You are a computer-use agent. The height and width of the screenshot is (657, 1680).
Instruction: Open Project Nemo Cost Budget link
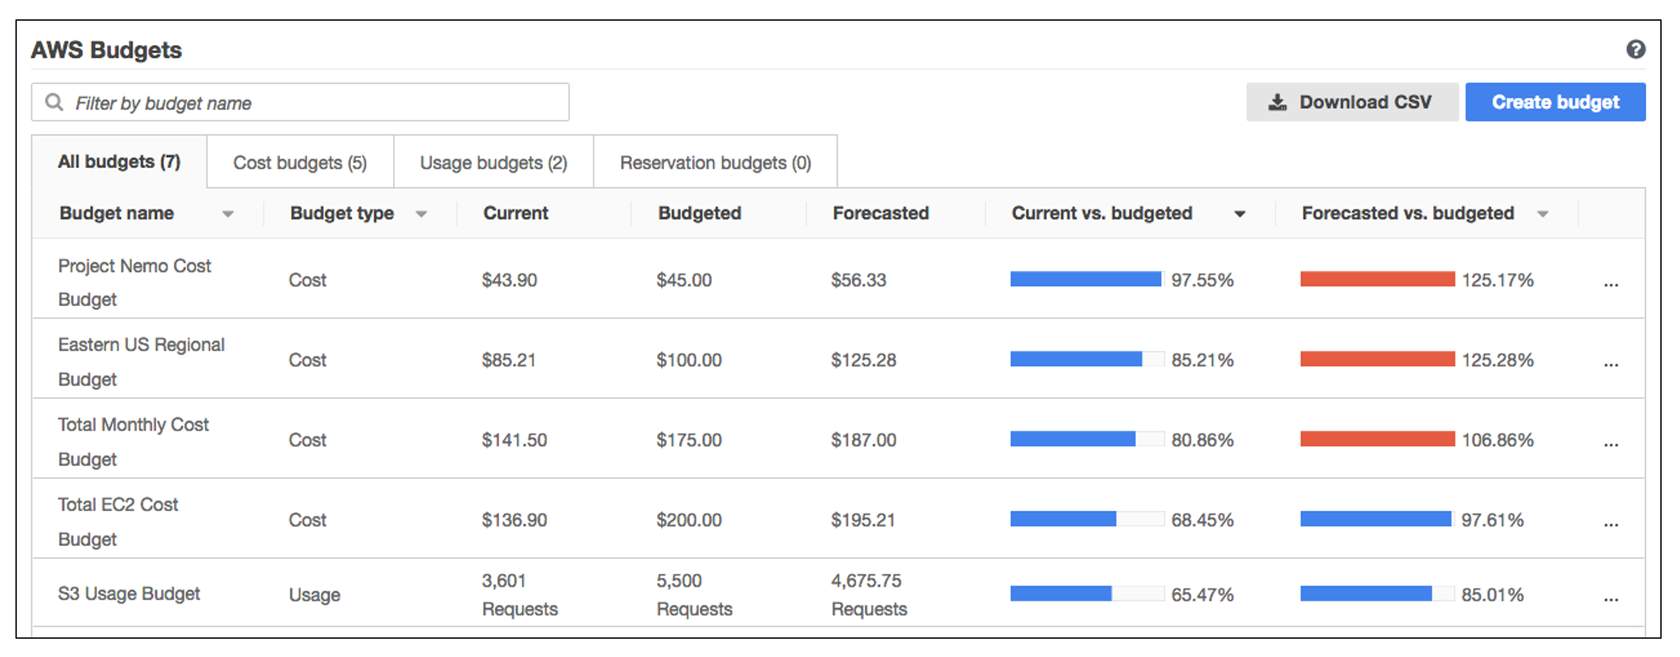pyautogui.click(x=134, y=282)
